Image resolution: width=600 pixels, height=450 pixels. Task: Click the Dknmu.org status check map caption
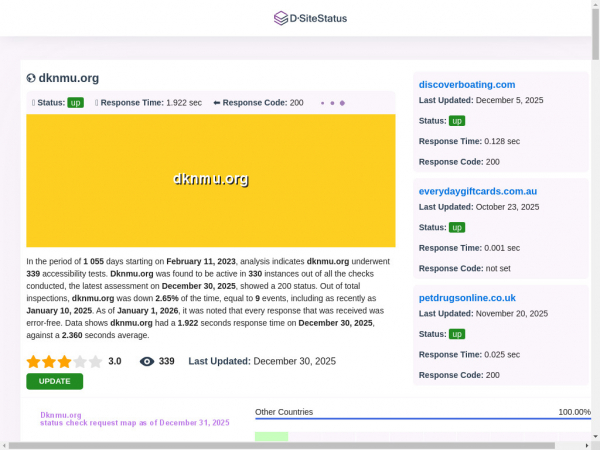click(x=134, y=419)
